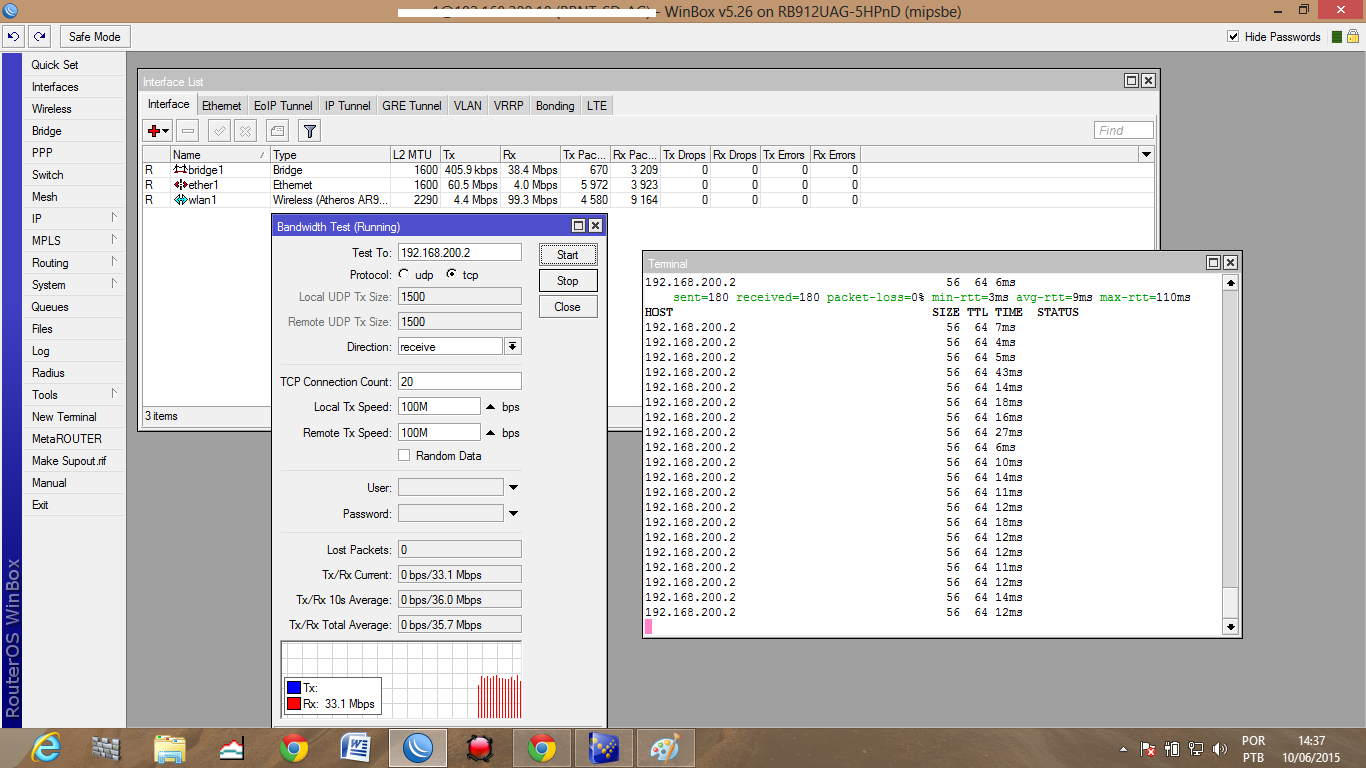Click the Redo arrow icon
The image size is (1366, 768).
click(39, 37)
